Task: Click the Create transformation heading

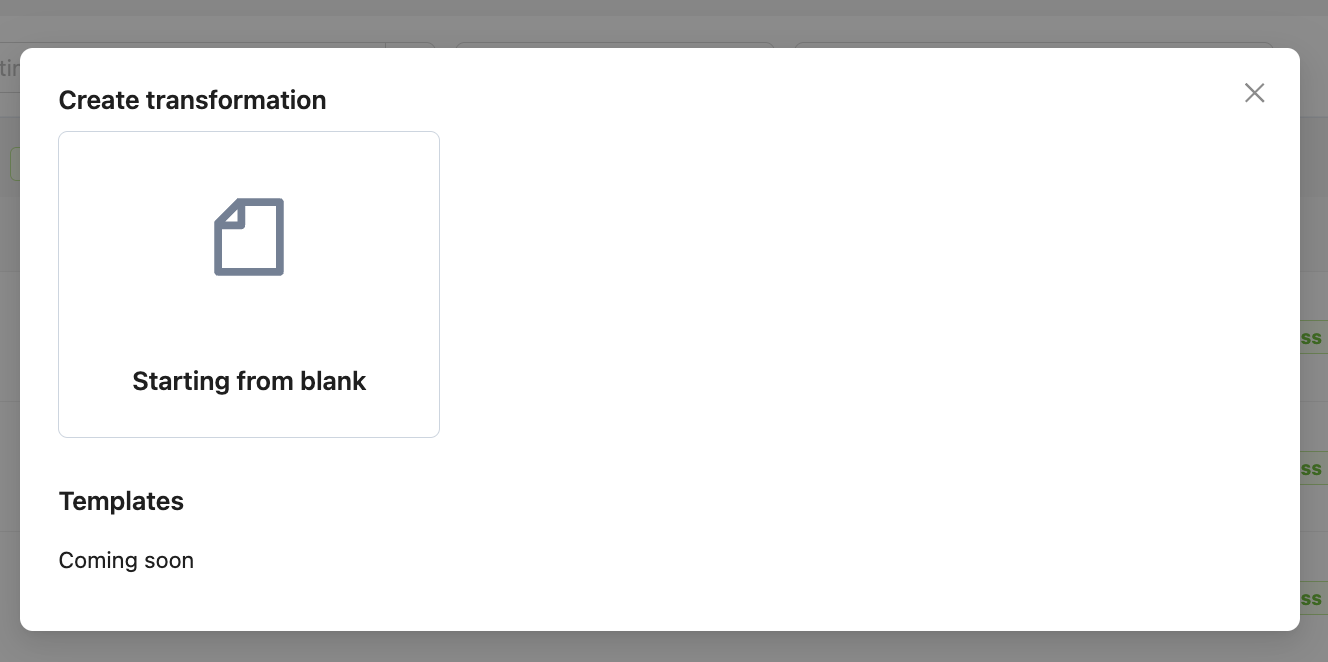Action: coord(192,100)
